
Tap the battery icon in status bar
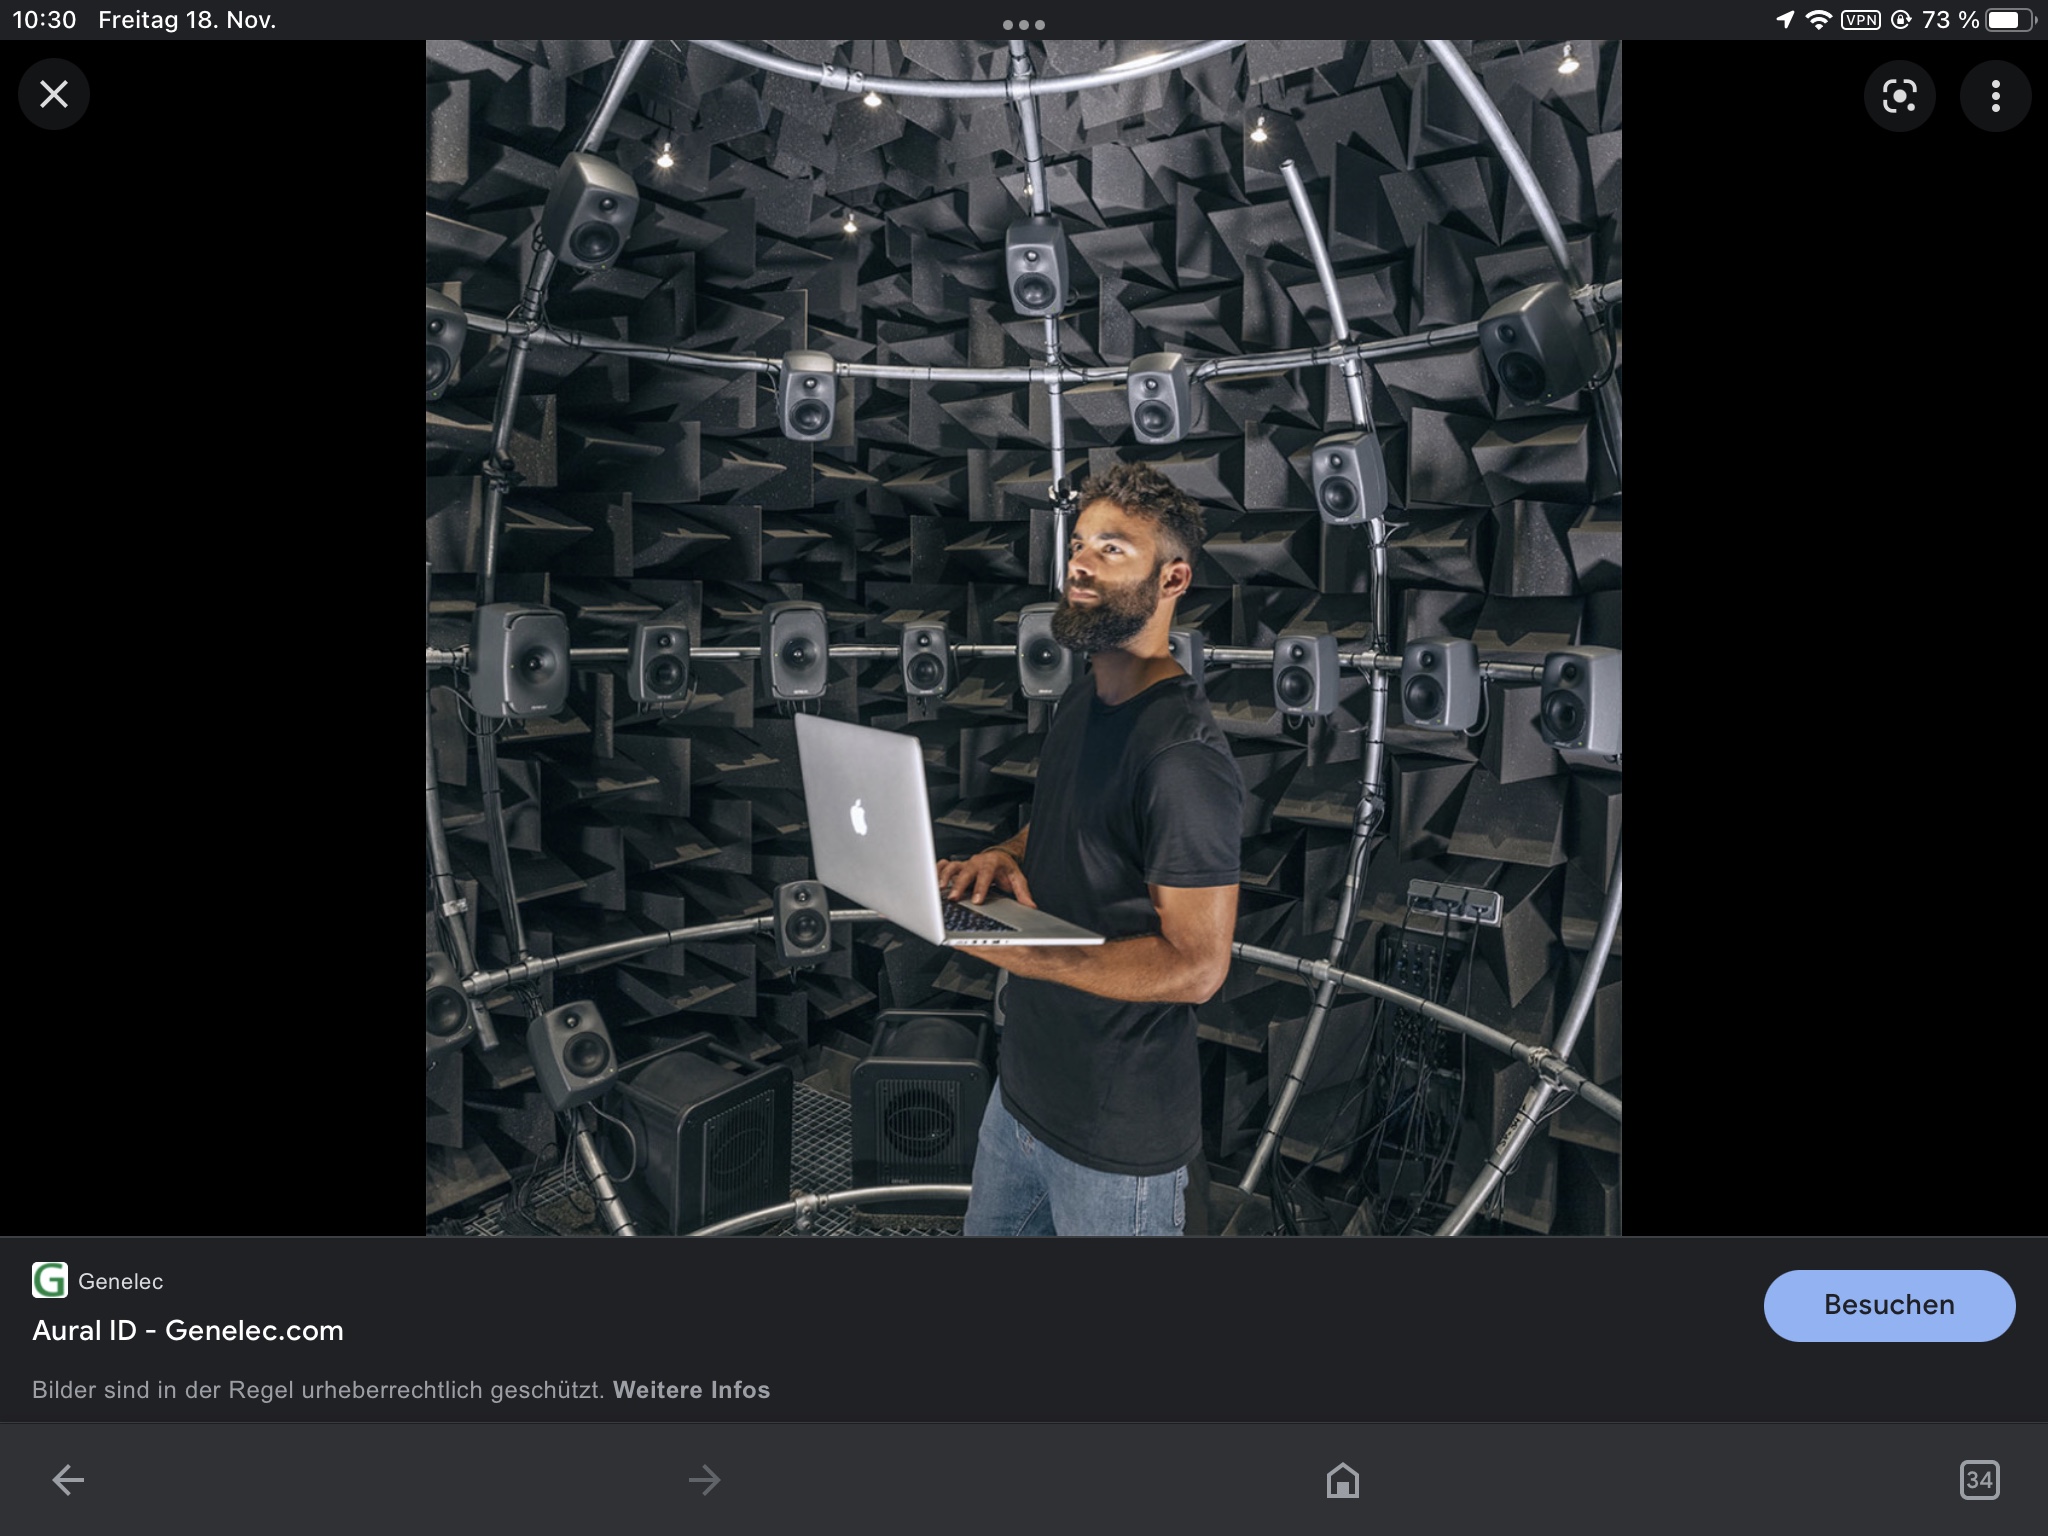pyautogui.click(x=2011, y=20)
